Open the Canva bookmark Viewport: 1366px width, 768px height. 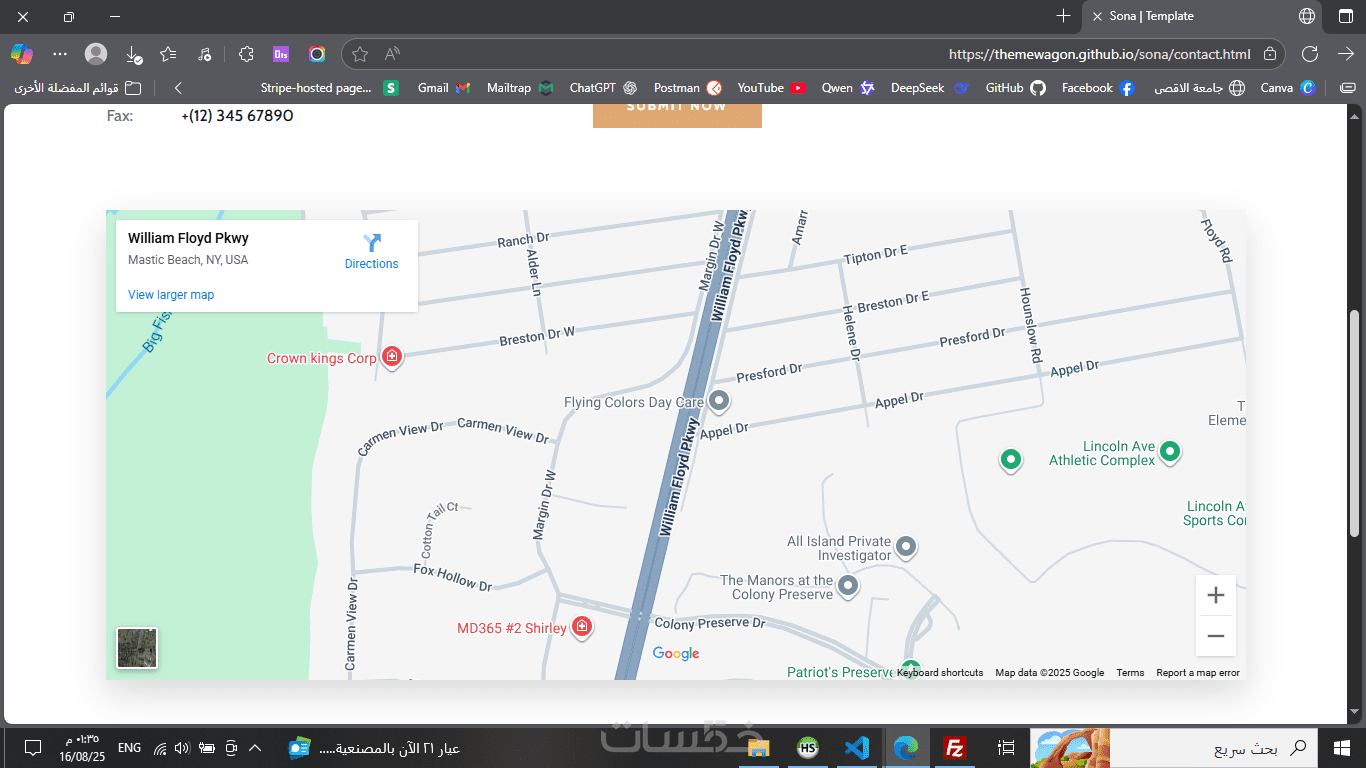coord(1287,88)
